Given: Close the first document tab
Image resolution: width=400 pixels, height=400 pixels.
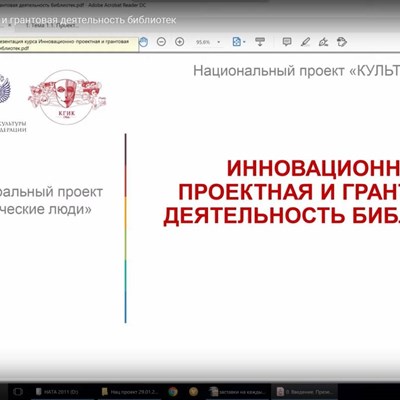Looking at the screenshot, I should point(10,25).
